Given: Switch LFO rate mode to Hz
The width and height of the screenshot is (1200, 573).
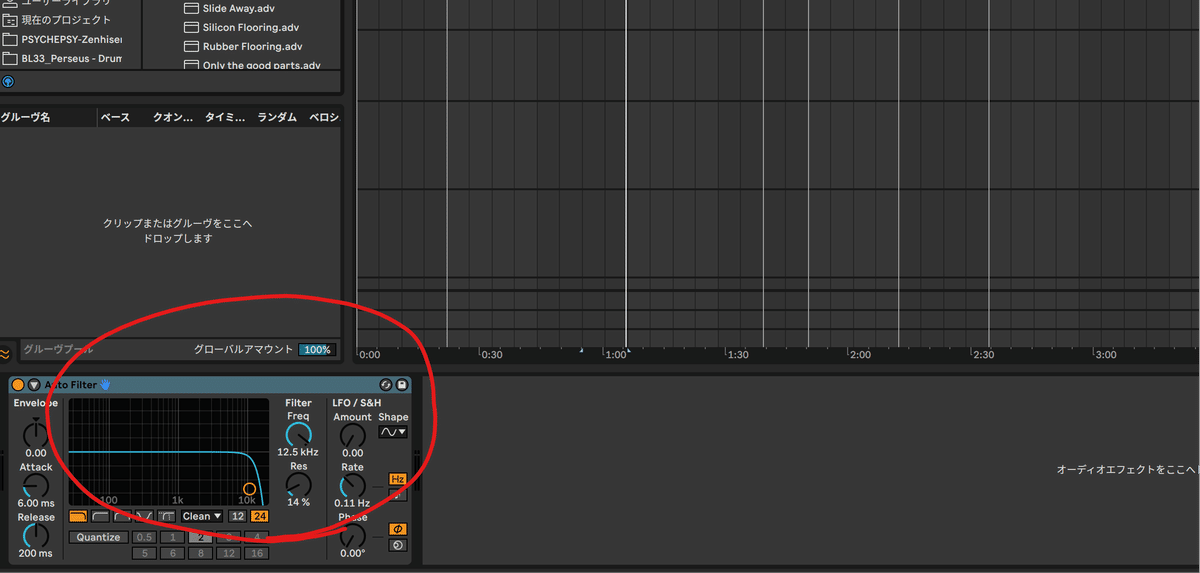Looking at the screenshot, I should (397, 479).
